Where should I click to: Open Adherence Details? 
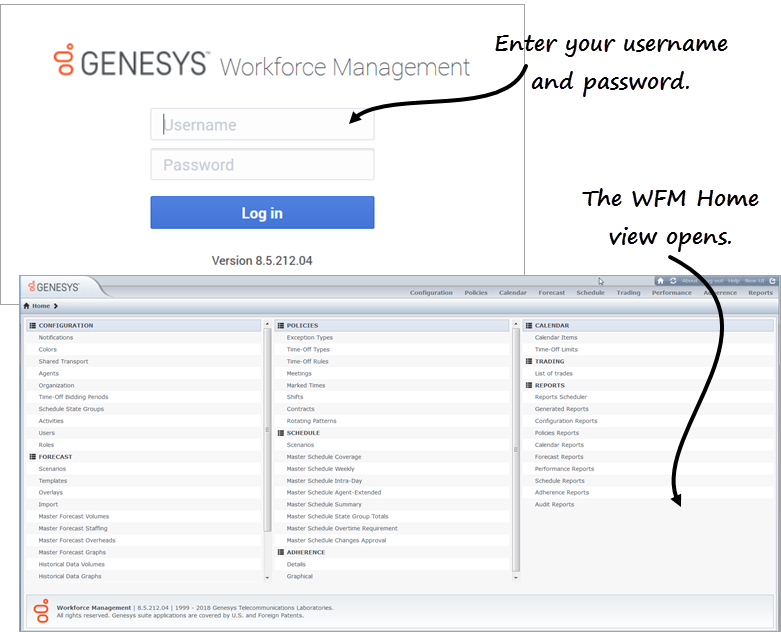click(x=296, y=564)
